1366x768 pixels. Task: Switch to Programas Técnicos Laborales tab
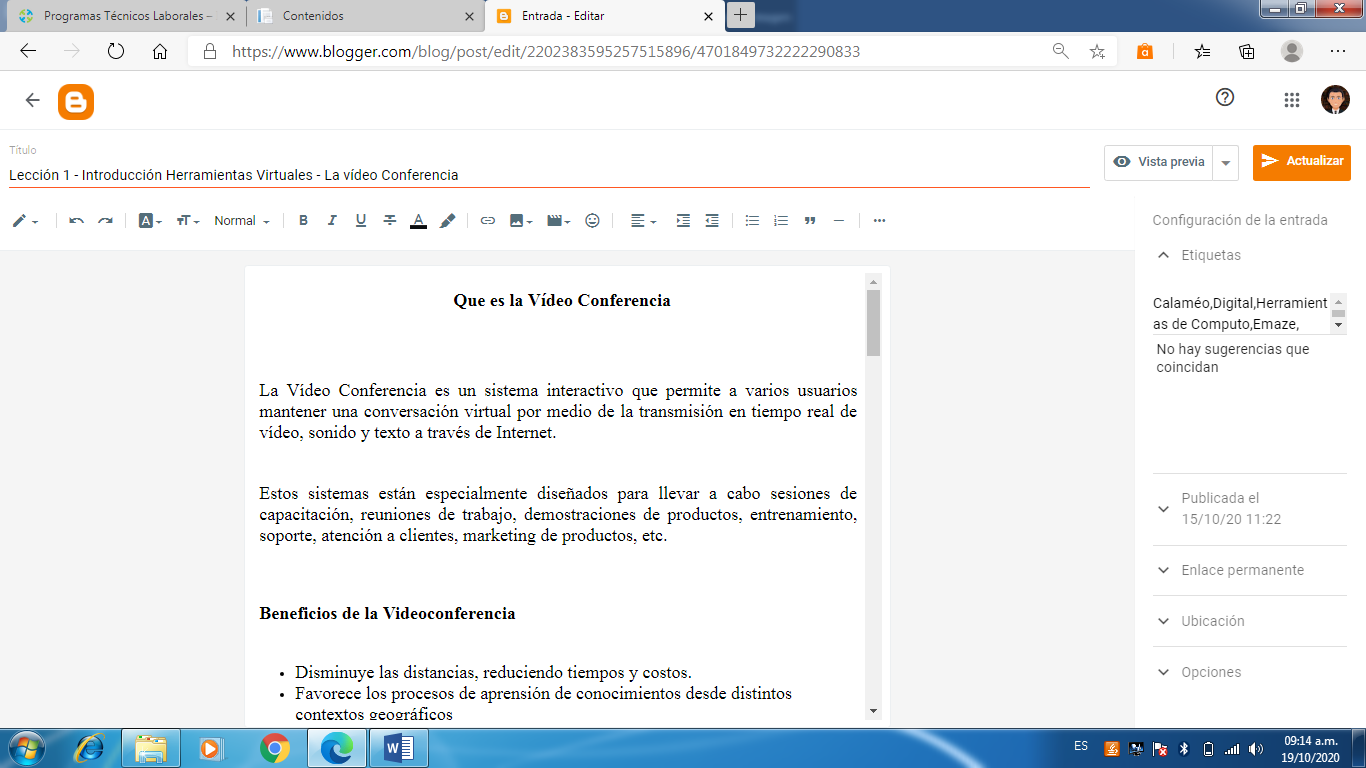[125, 16]
